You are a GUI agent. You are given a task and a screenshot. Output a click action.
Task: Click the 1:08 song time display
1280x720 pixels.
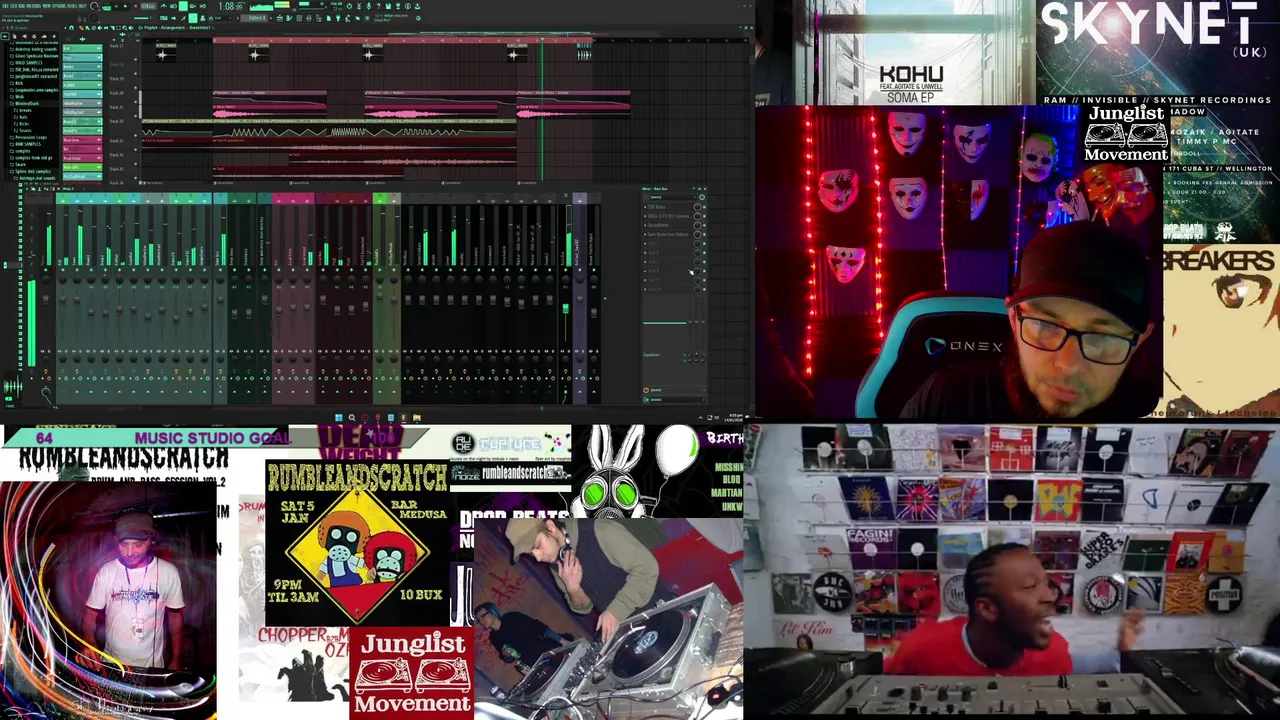click(232, 6)
